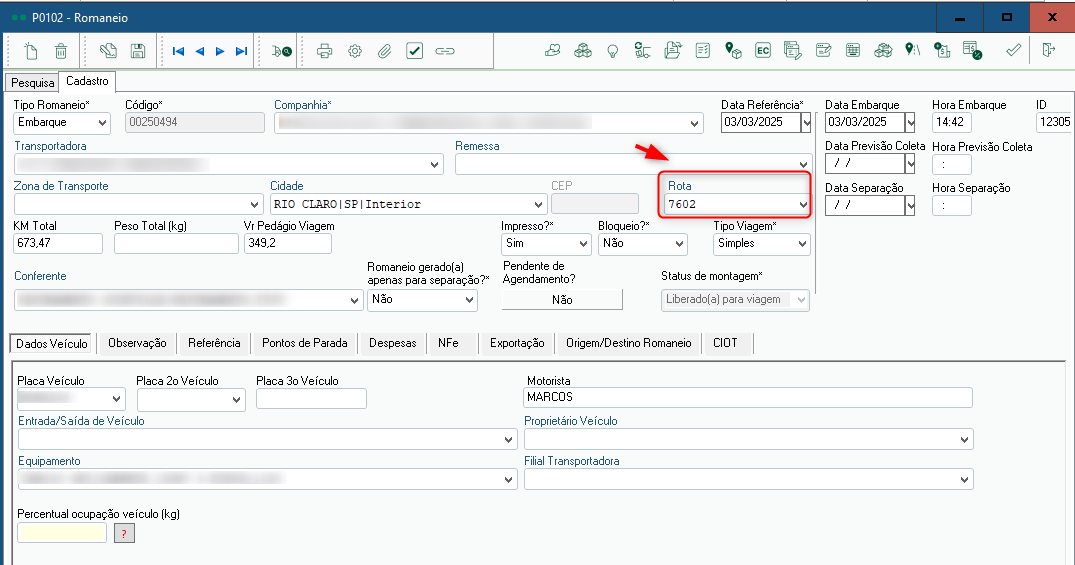Click the EC toolbar icon

(x=763, y=50)
